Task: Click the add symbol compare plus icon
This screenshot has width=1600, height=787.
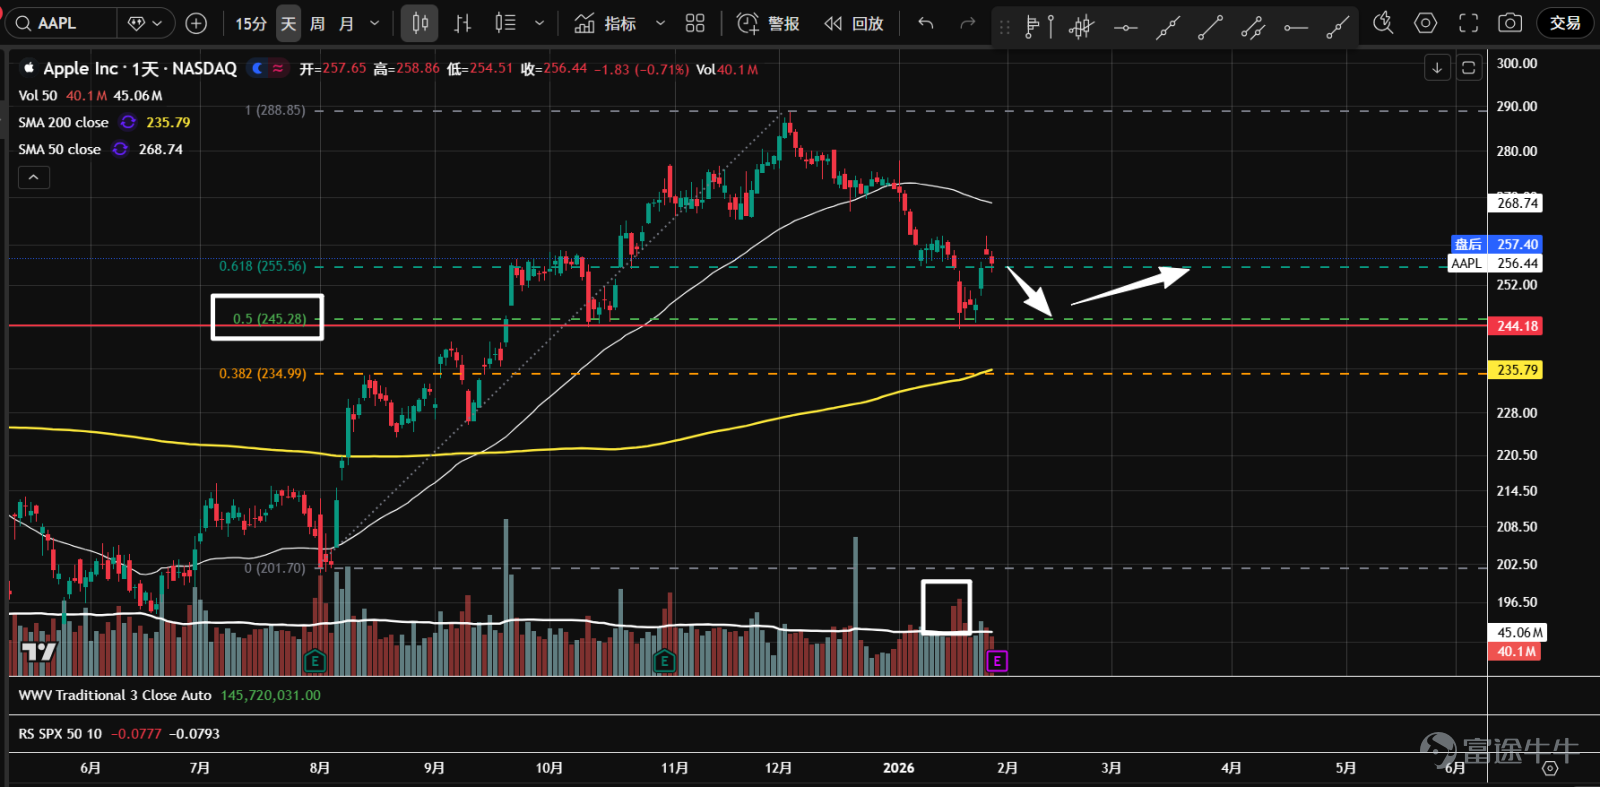Action: pyautogui.click(x=197, y=23)
